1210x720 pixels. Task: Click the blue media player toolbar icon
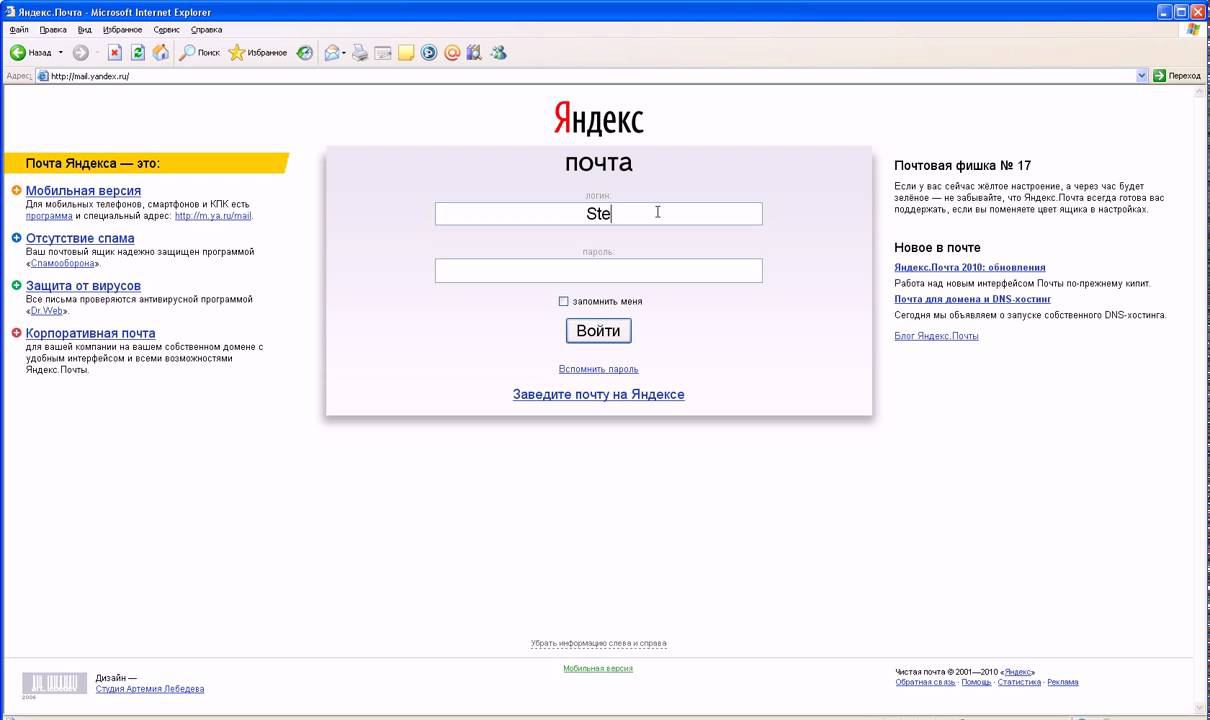429,53
